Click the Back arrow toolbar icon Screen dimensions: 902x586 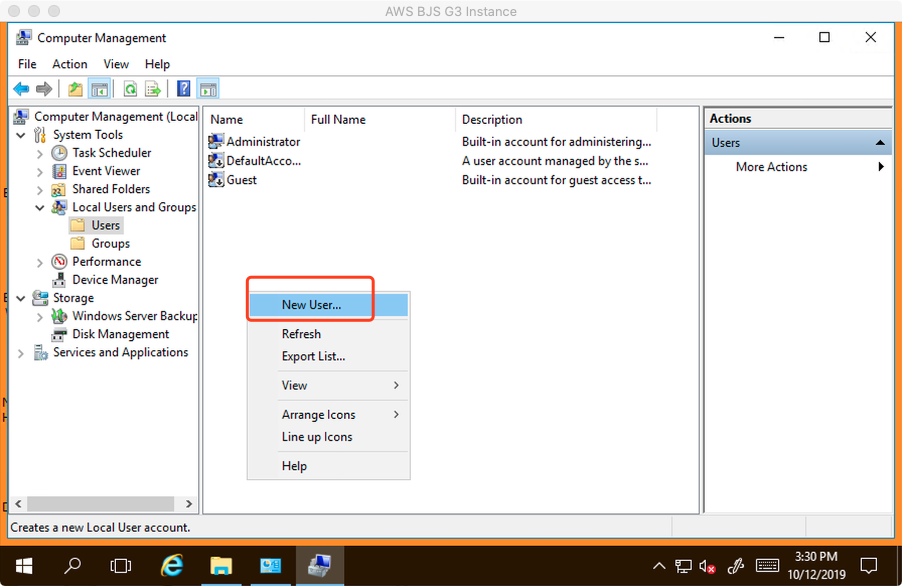tap(21, 89)
